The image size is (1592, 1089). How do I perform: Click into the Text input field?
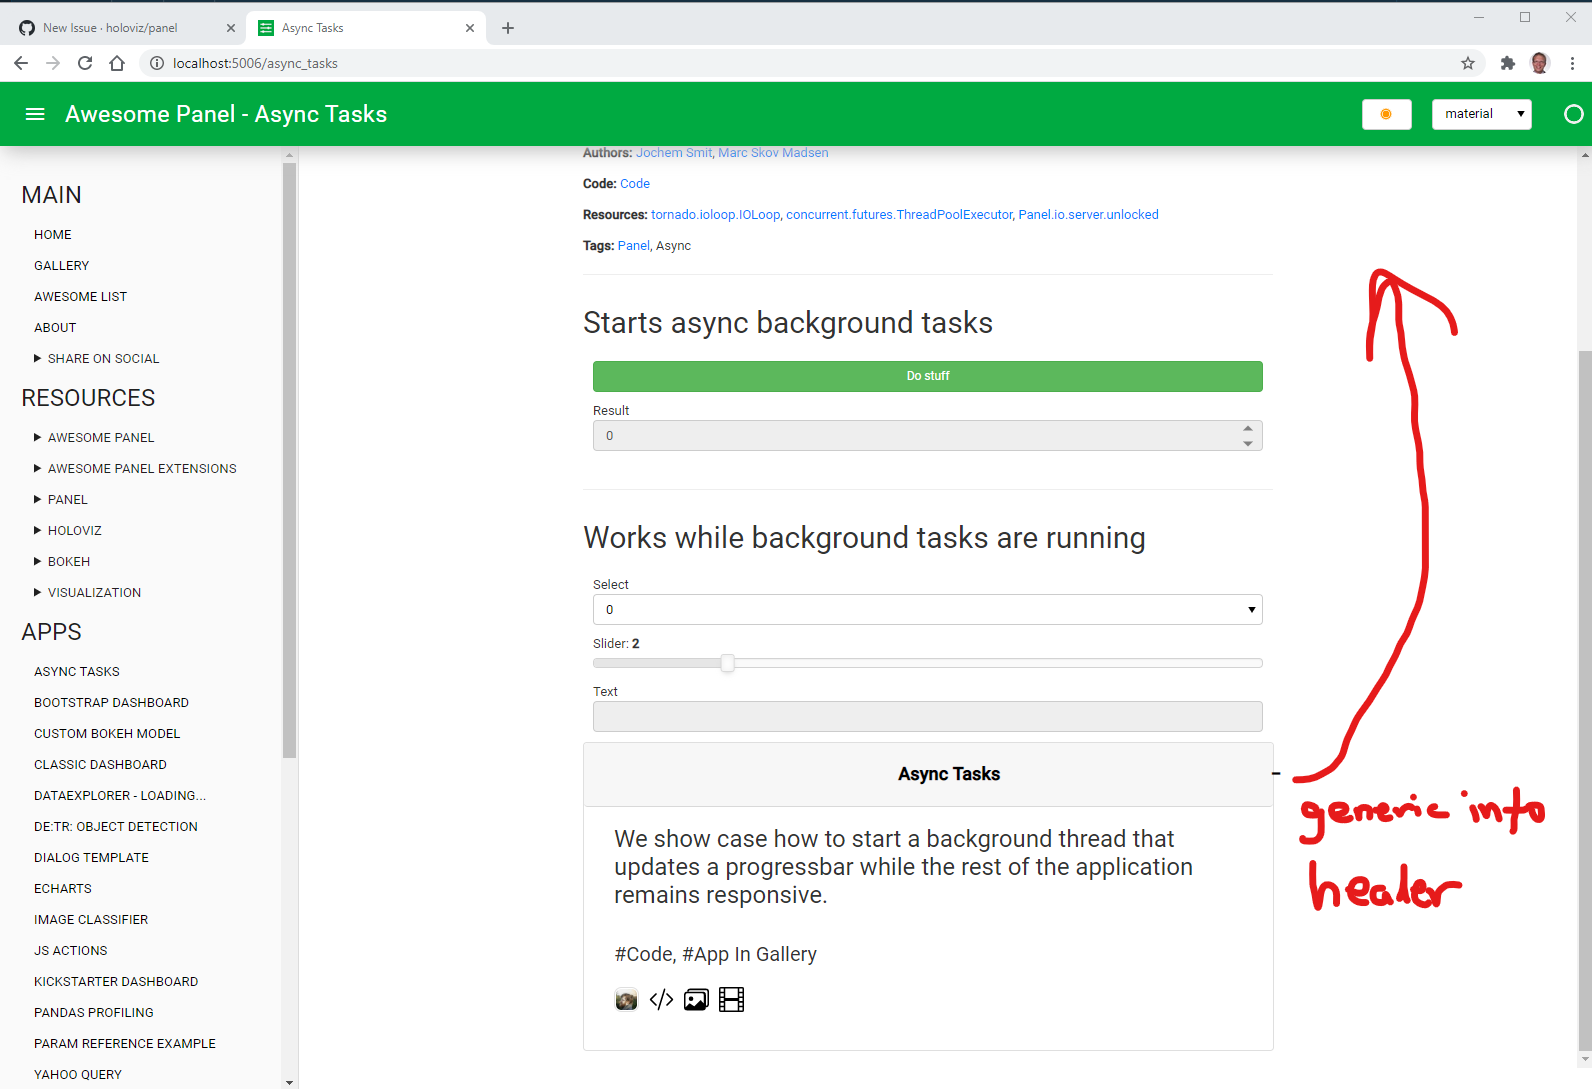pos(927,717)
